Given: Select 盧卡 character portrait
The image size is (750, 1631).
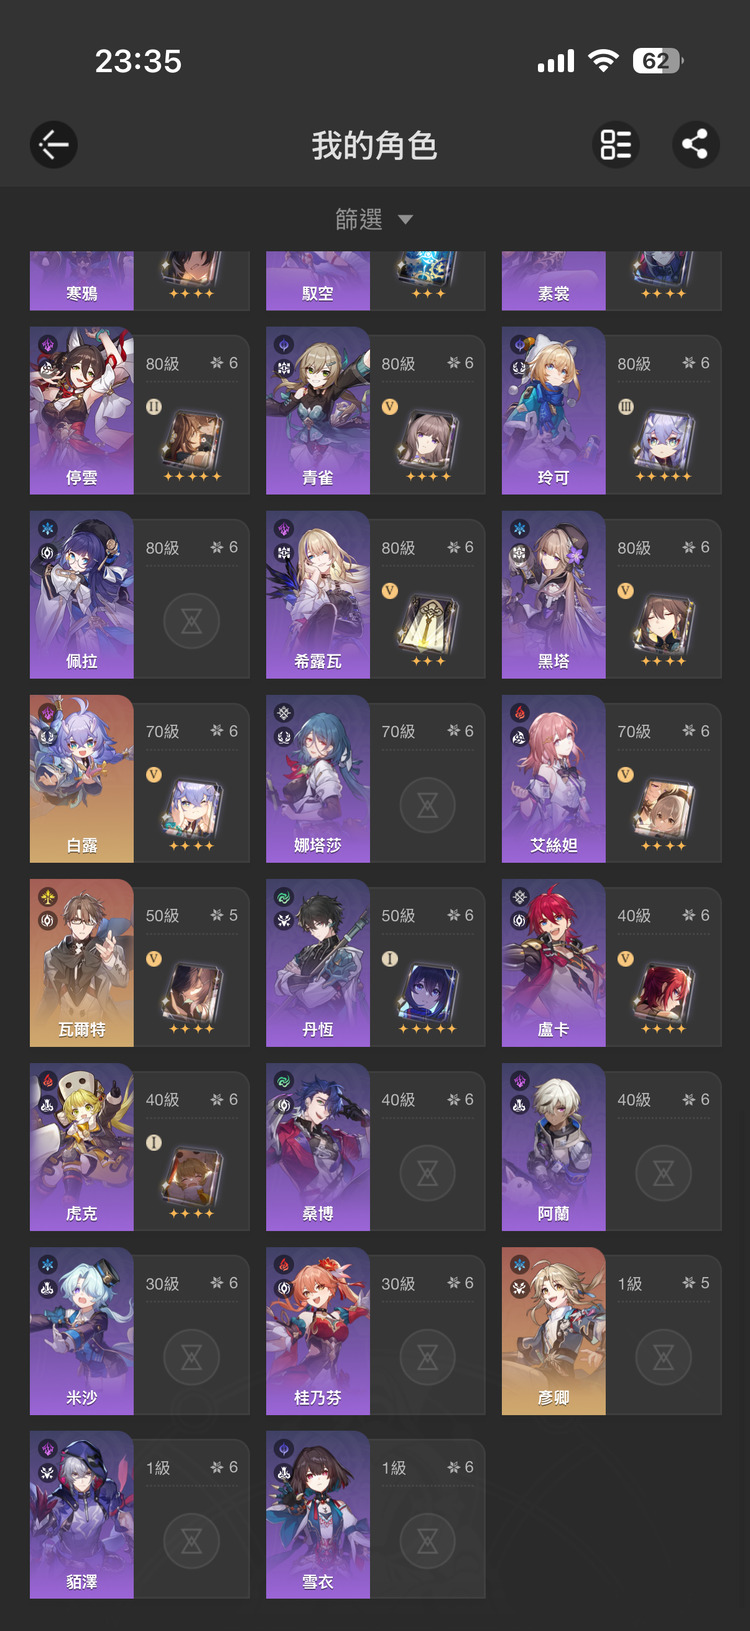Looking at the screenshot, I should pos(554,963).
